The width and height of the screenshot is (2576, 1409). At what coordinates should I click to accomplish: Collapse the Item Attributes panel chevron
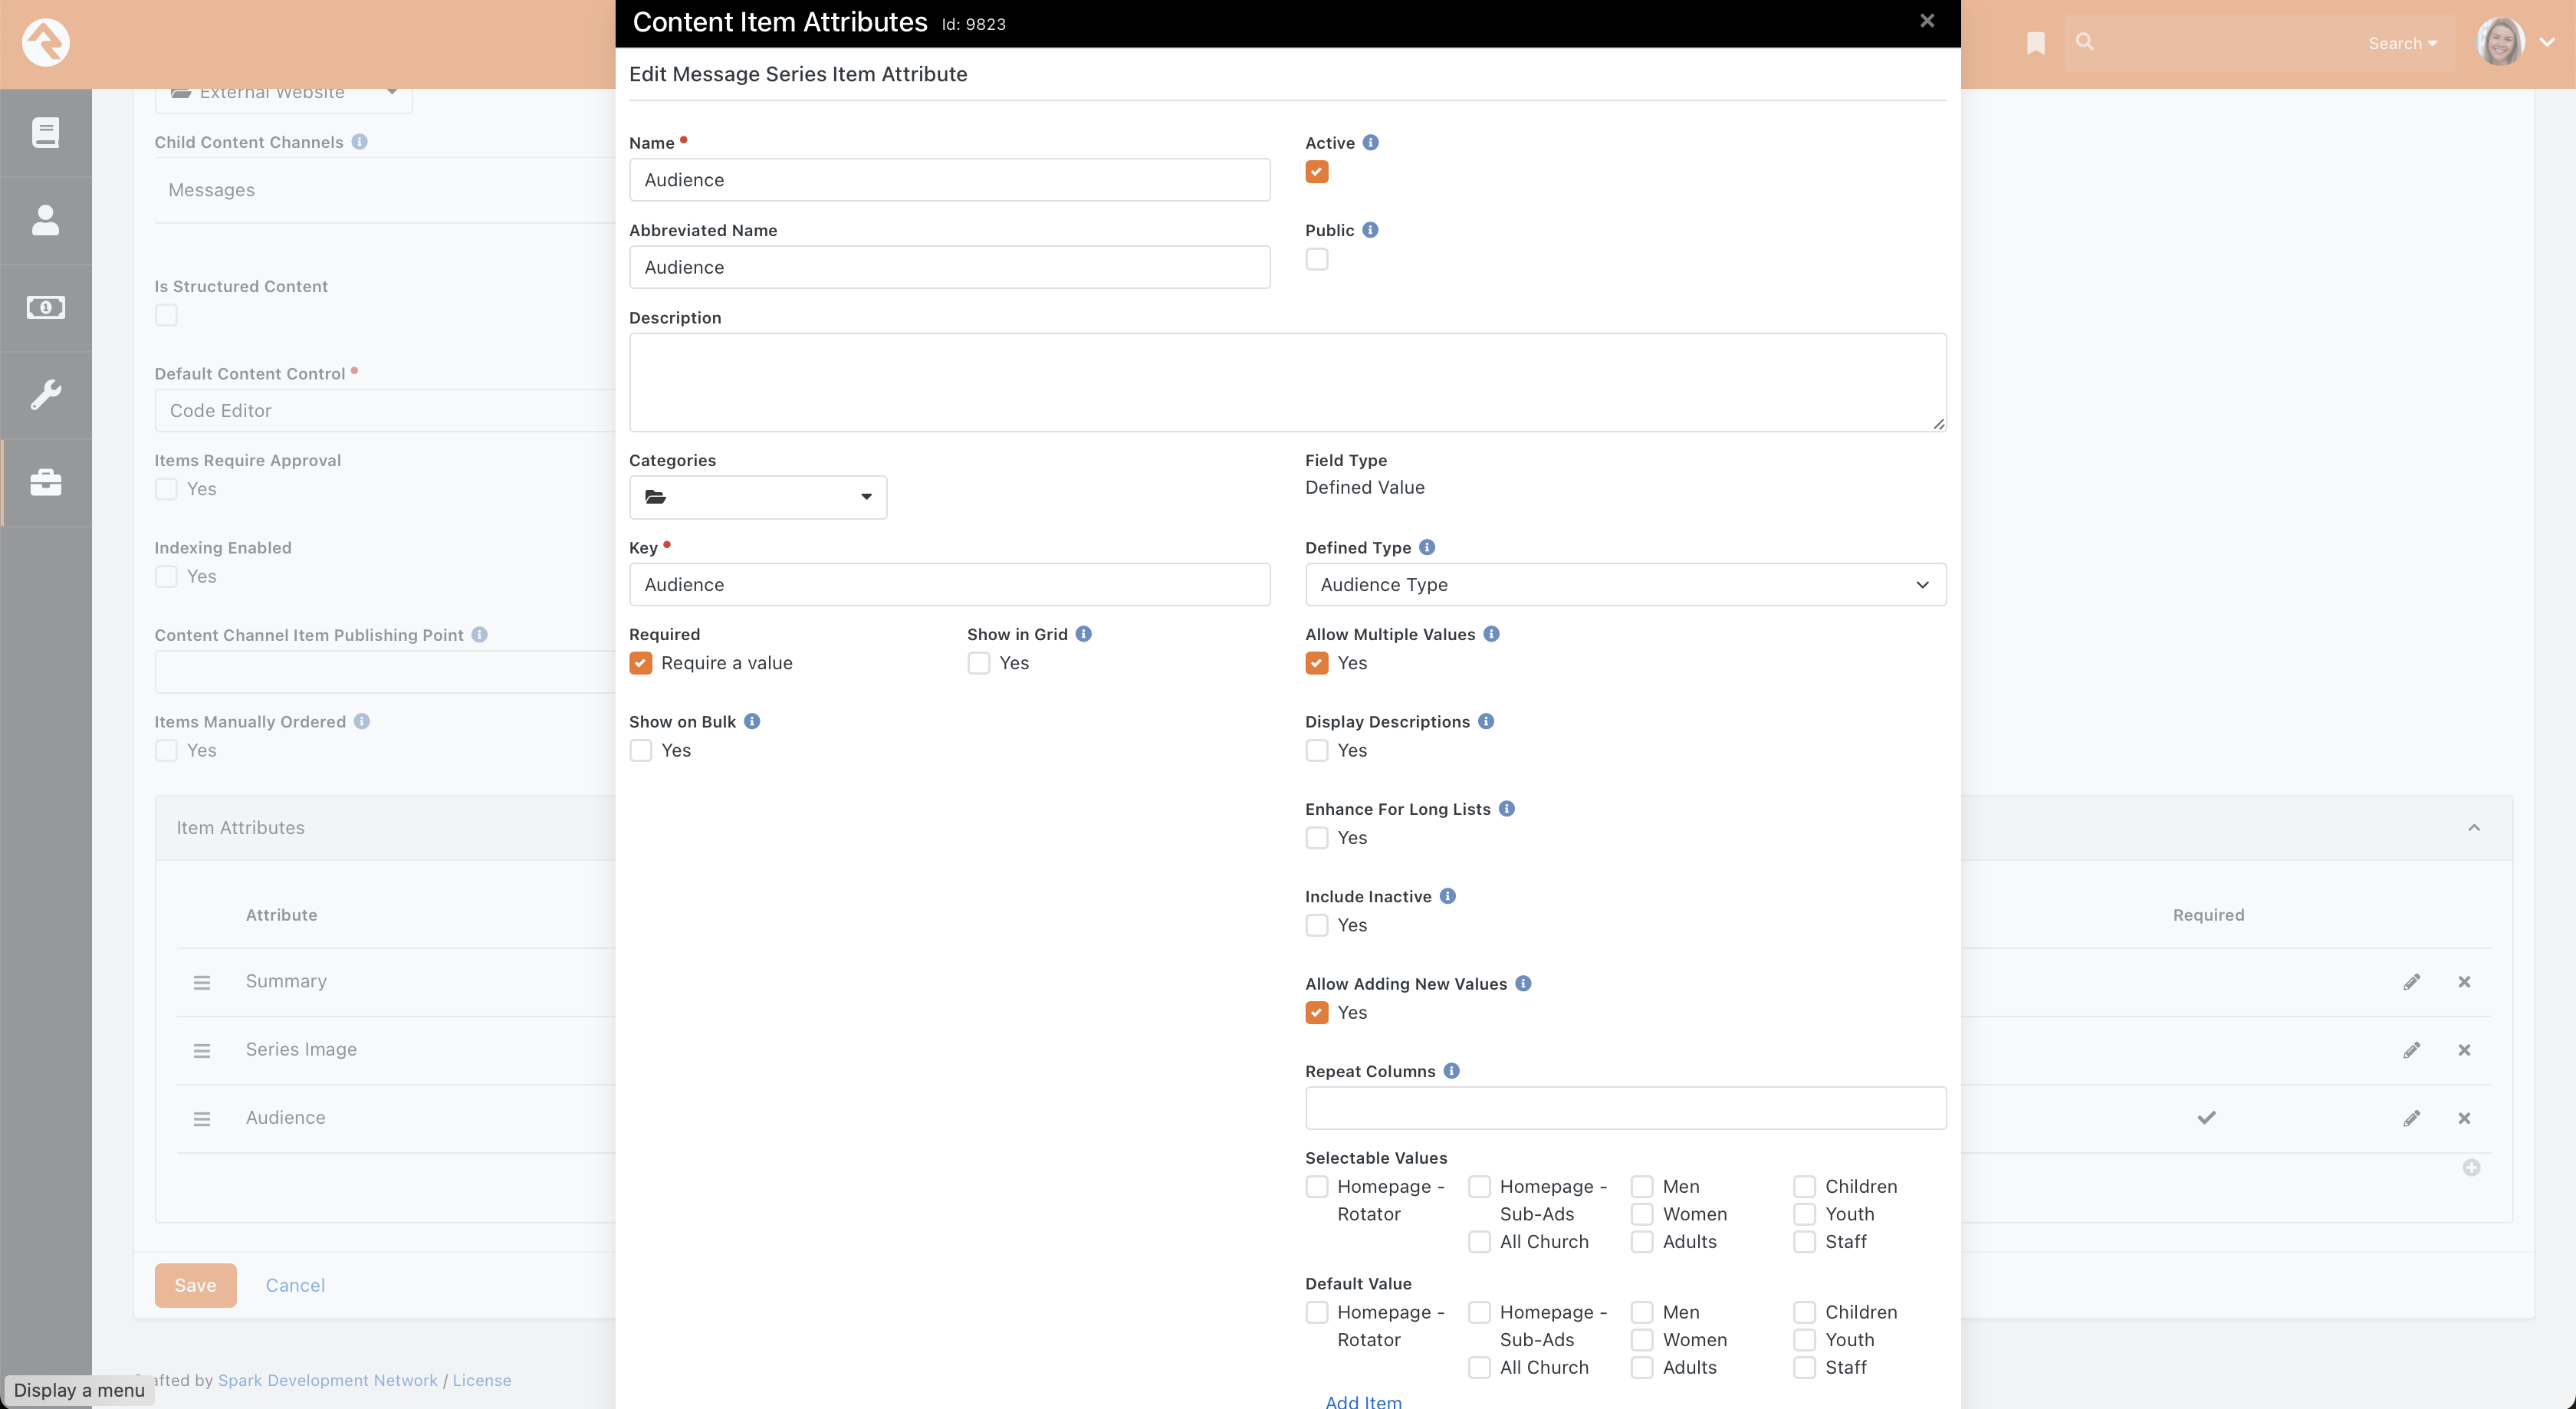click(2474, 827)
